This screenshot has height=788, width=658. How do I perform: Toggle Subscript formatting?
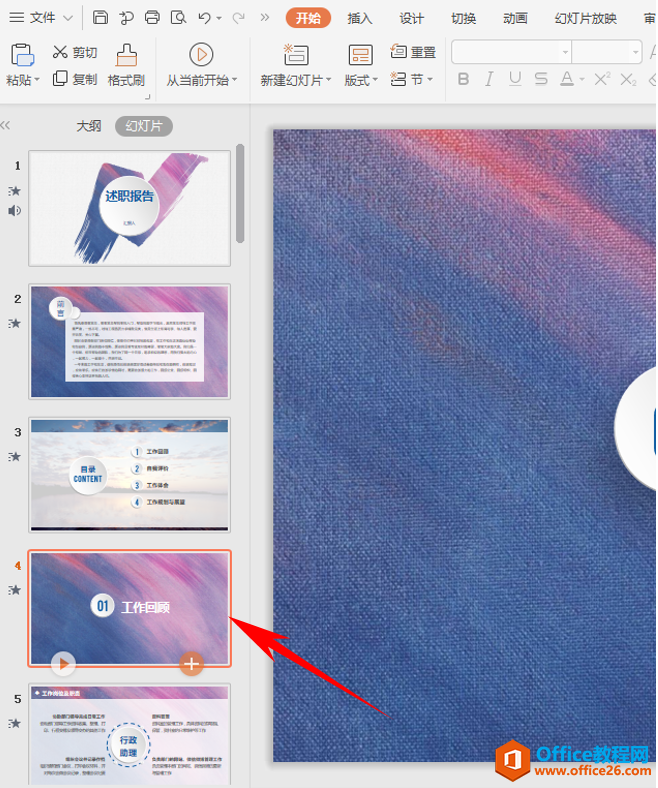[628, 79]
